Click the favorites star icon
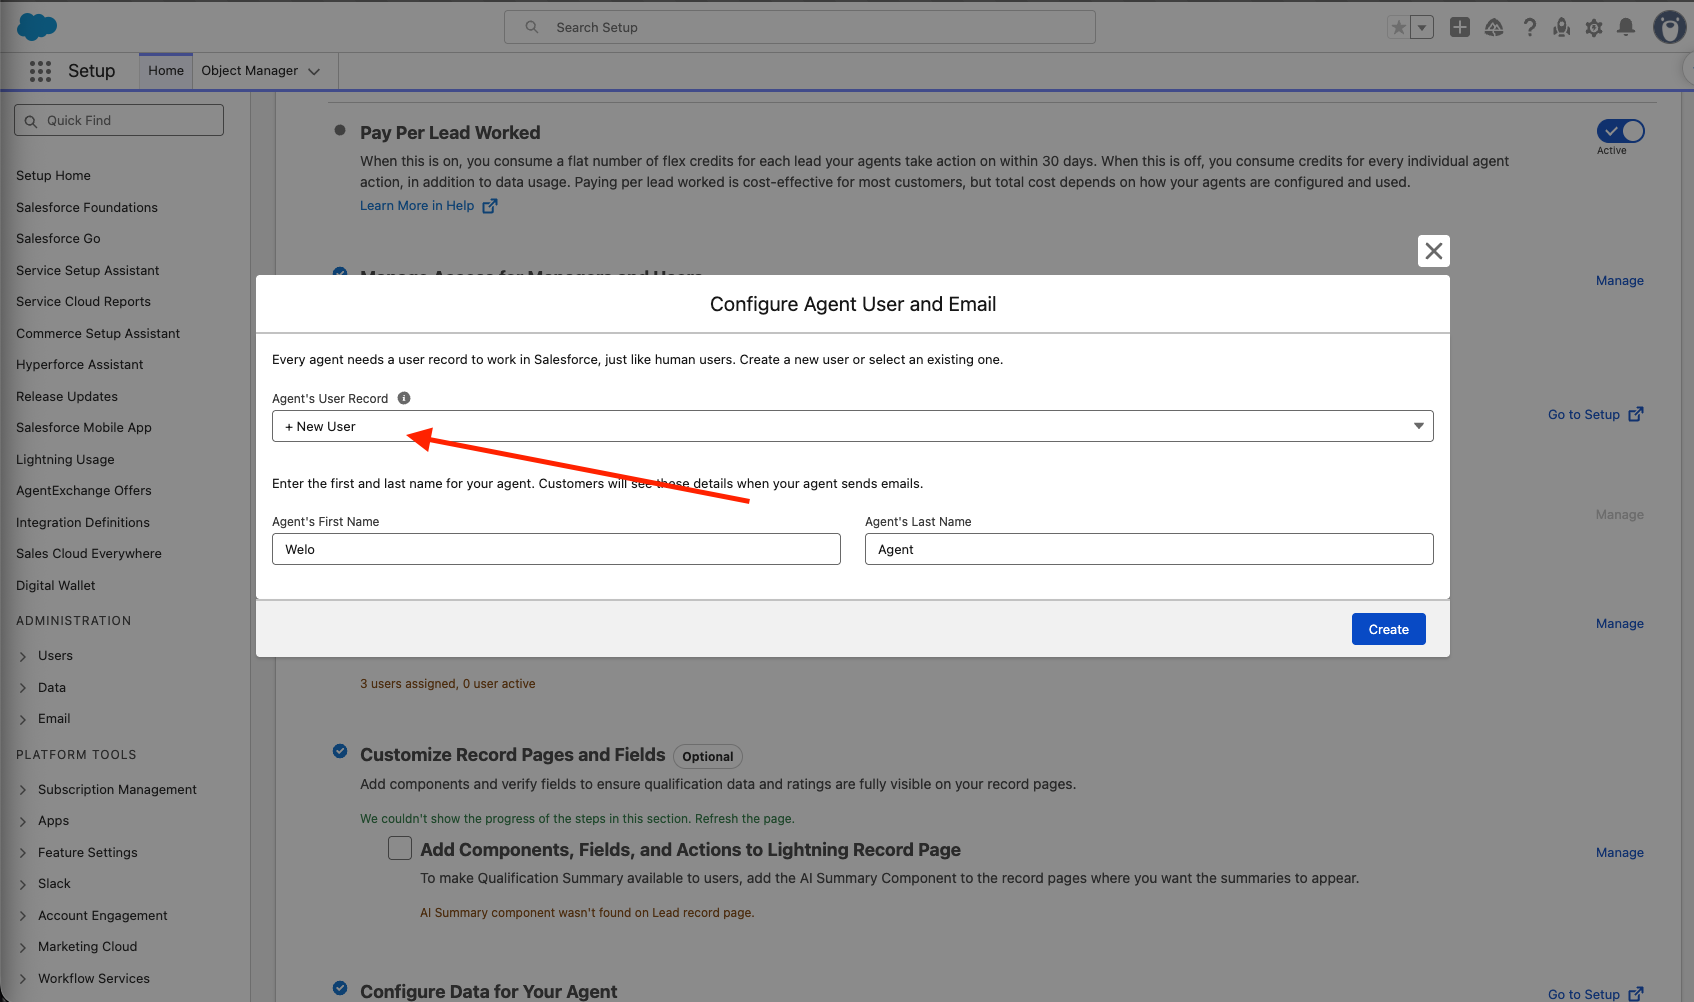Viewport: 1694px width, 1002px height. pos(1399,28)
